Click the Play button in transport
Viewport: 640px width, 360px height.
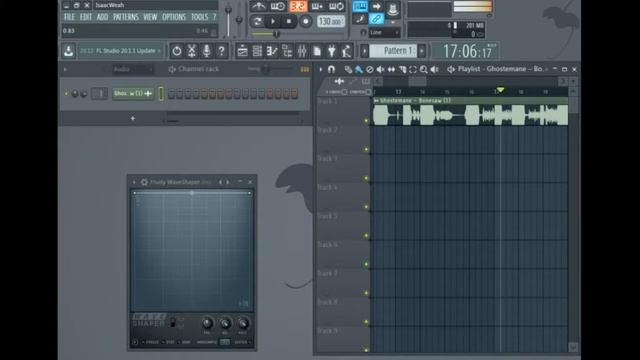tap(273, 21)
